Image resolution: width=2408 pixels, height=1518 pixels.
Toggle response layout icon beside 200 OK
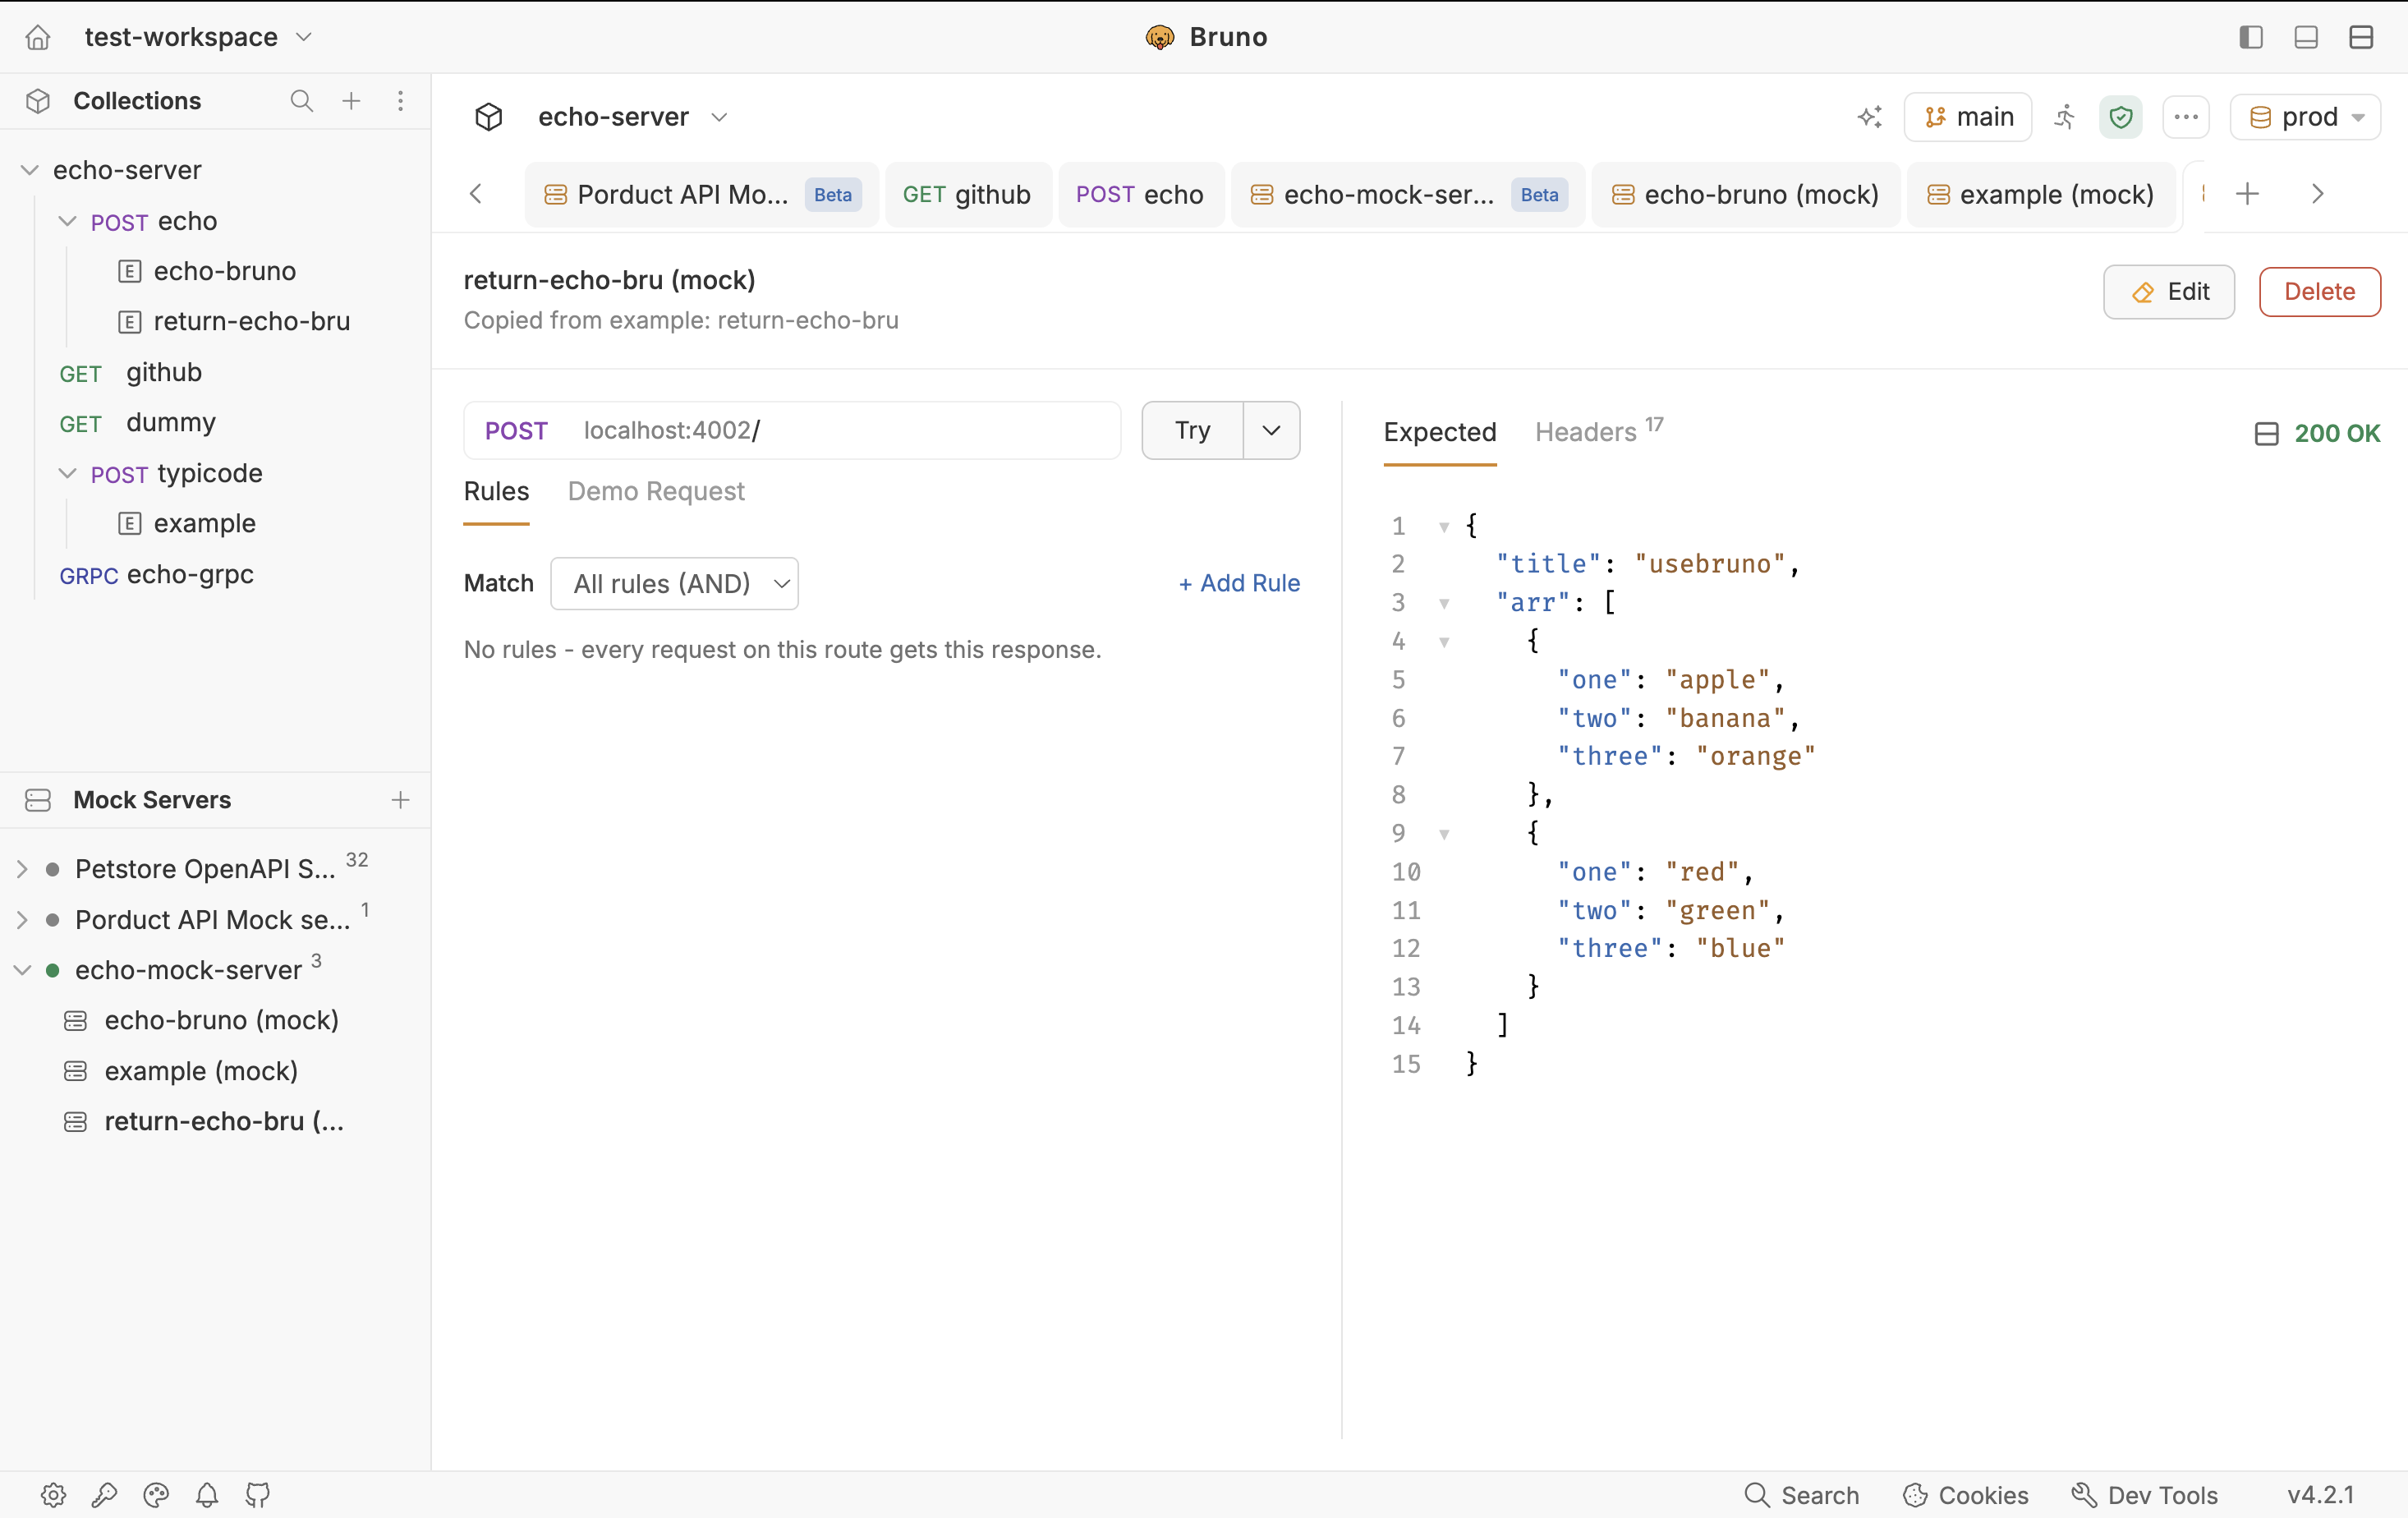tap(2266, 434)
